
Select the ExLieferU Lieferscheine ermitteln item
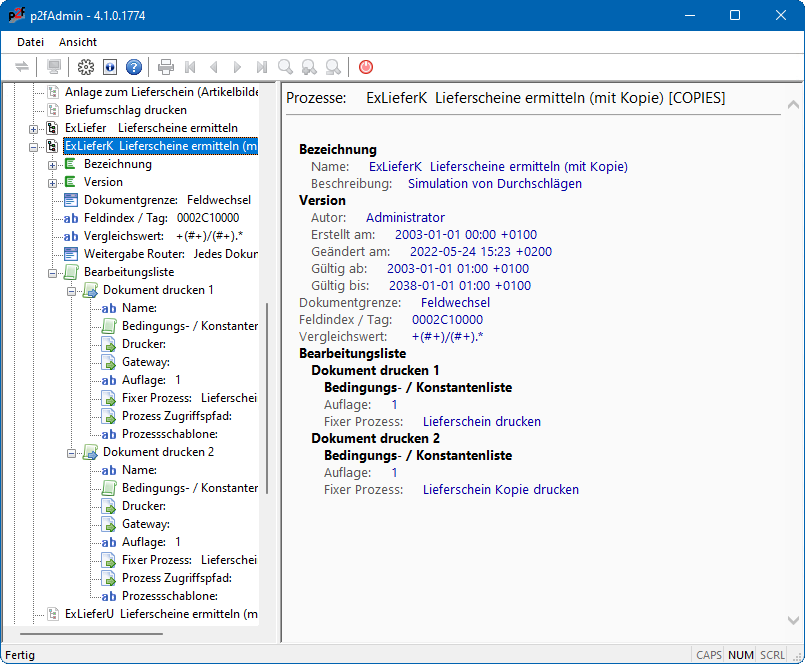160,614
